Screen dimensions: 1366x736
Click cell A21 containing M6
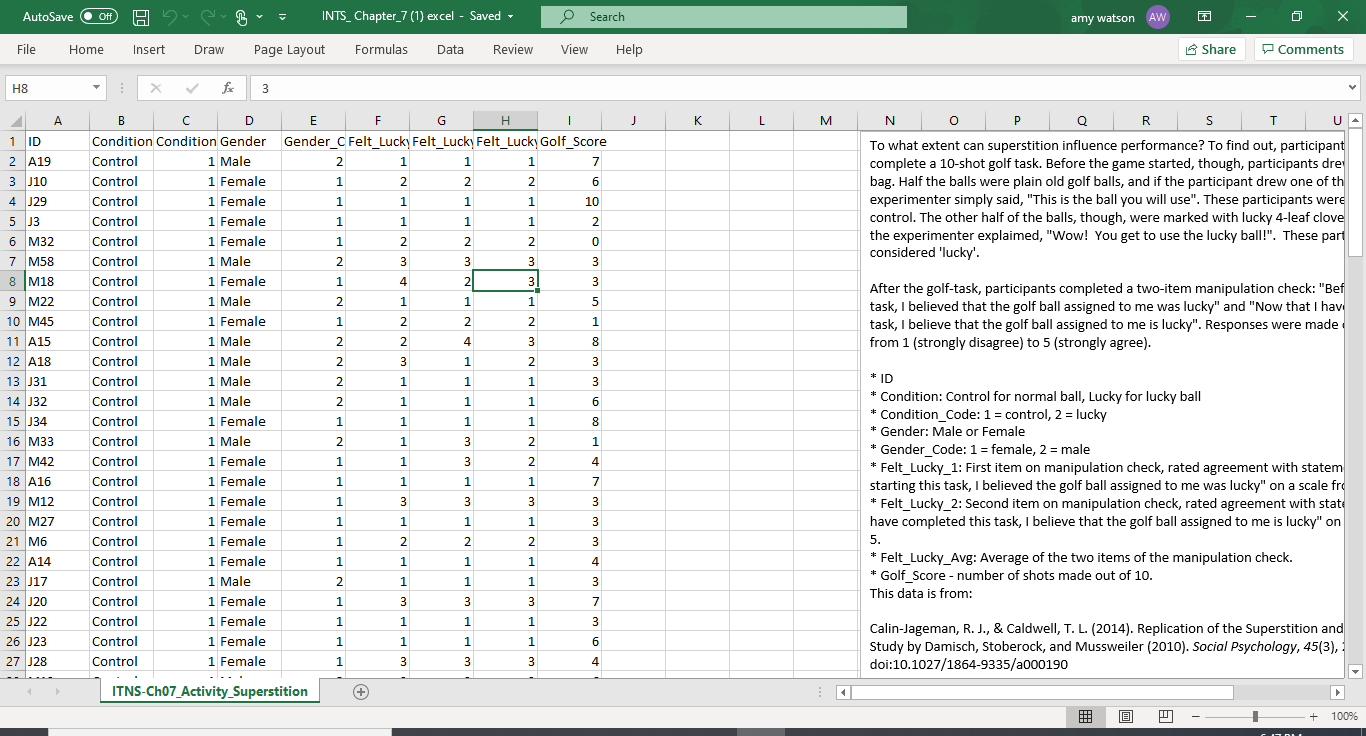(57, 541)
